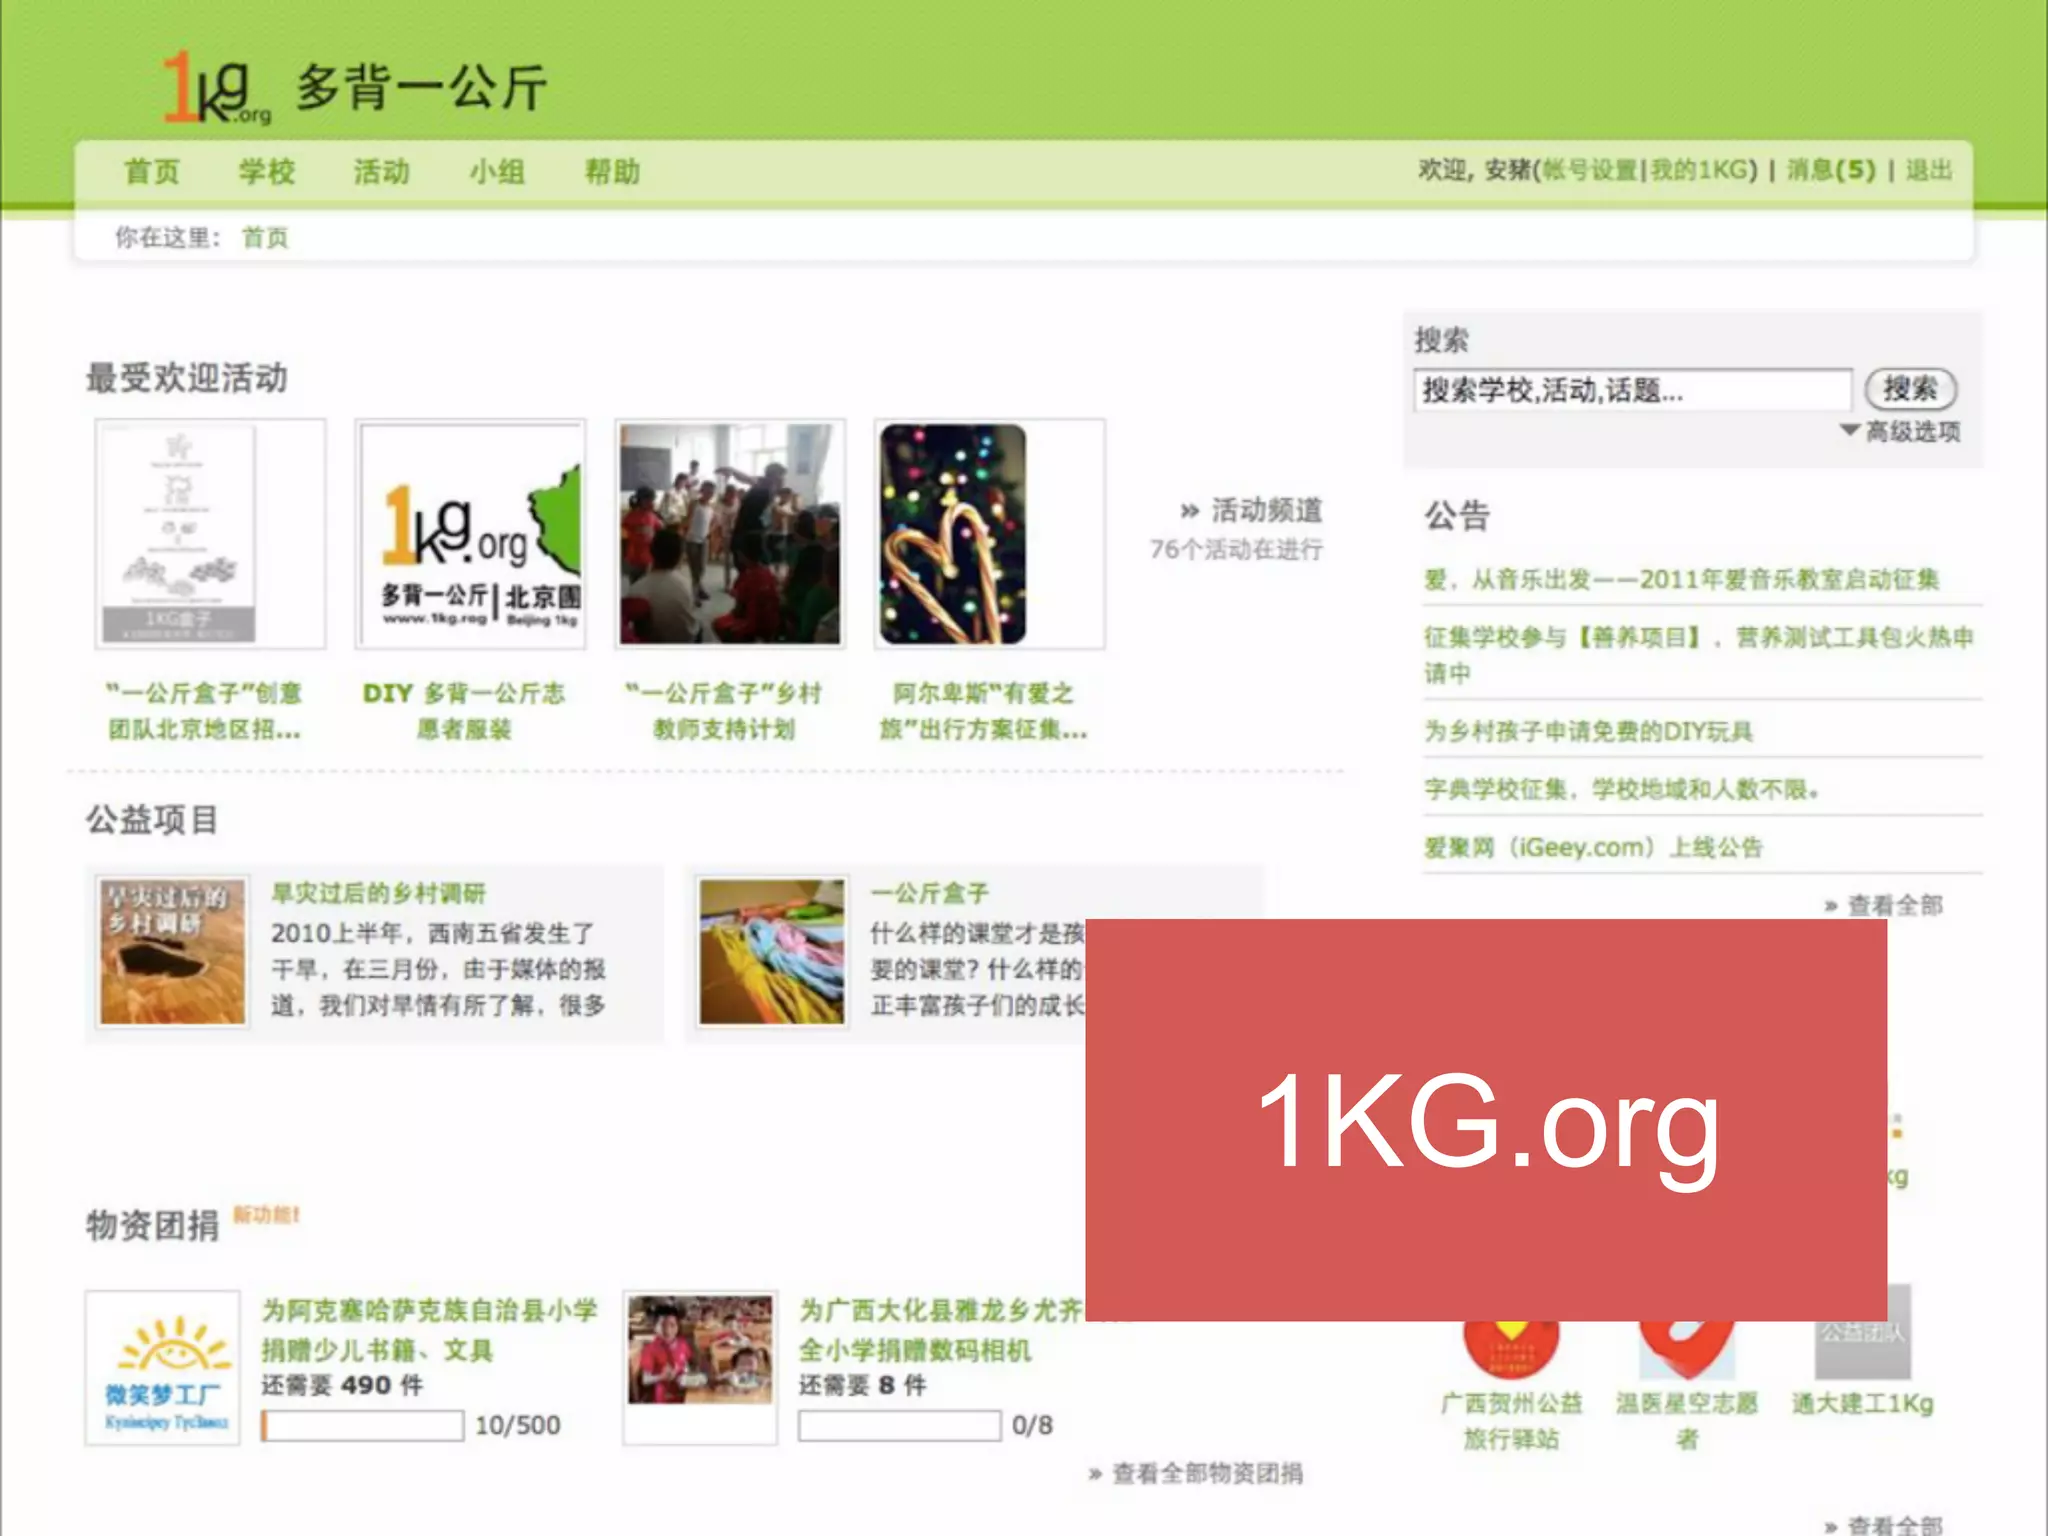
Task: Go to the 活动 navigation item
Action: pos(382,172)
